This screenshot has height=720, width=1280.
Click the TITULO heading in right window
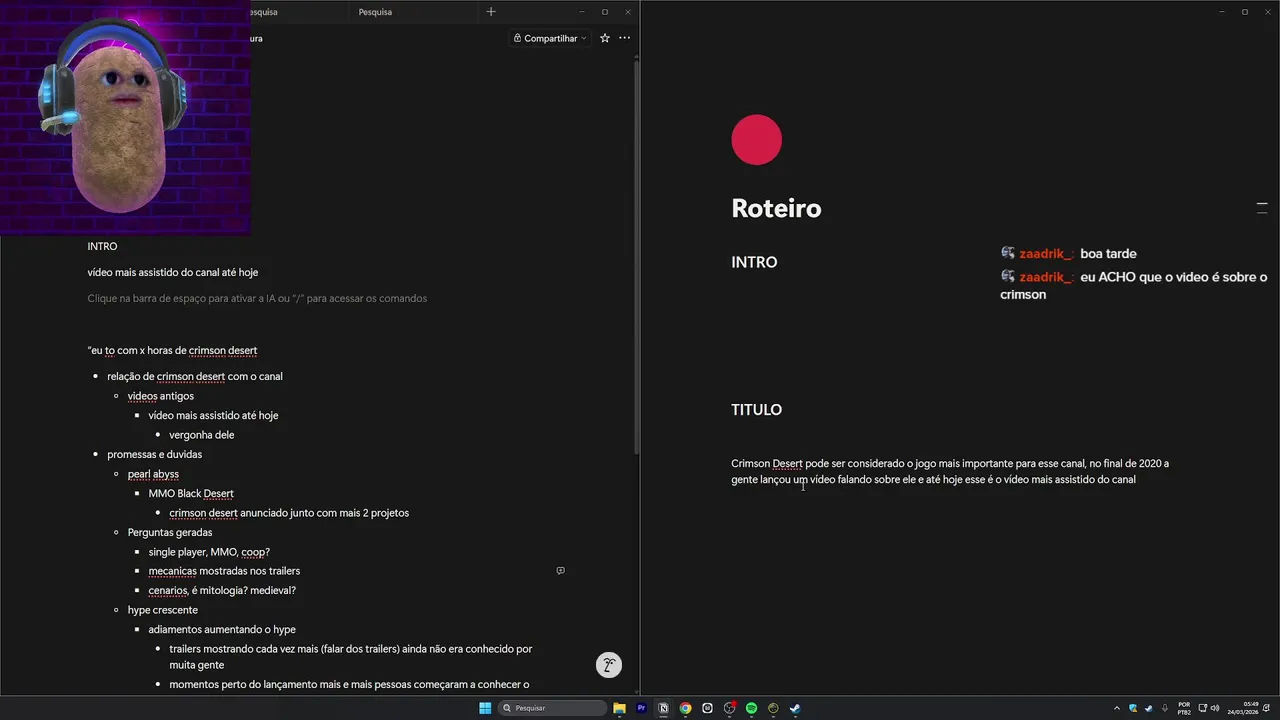[756, 410]
